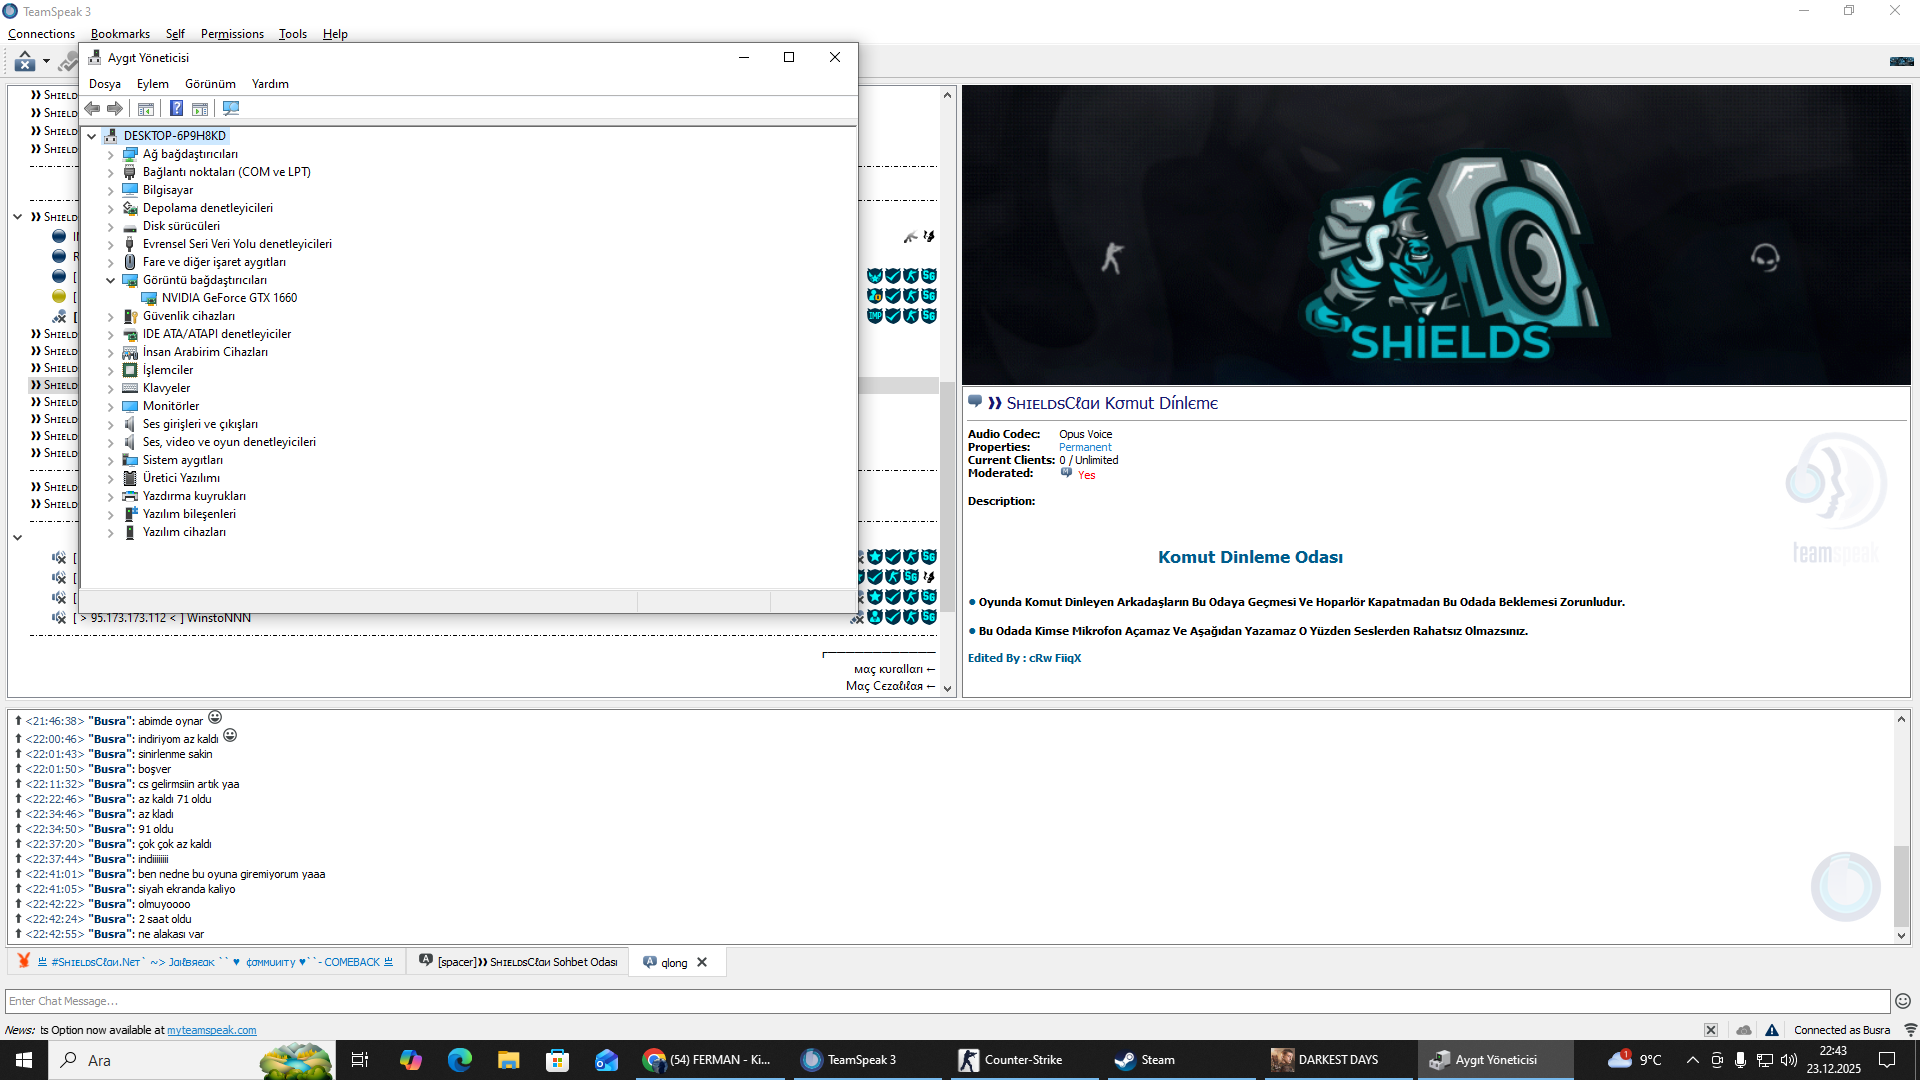Image resolution: width=1920 pixels, height=1080 pixels.
Task: Click the Back arrow in Device Manager toolbar
Action: [x=93, y=109]
